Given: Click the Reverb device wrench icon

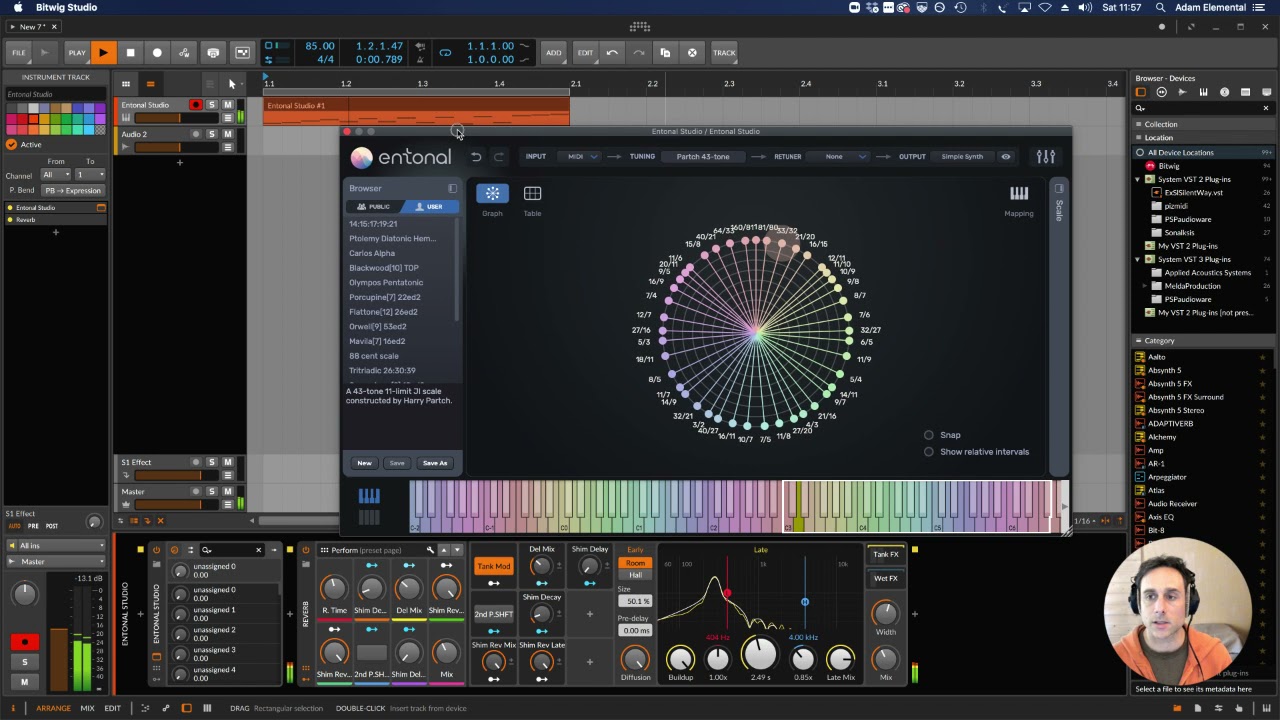Looking at the screenshot, I should [x=430, y=550].
